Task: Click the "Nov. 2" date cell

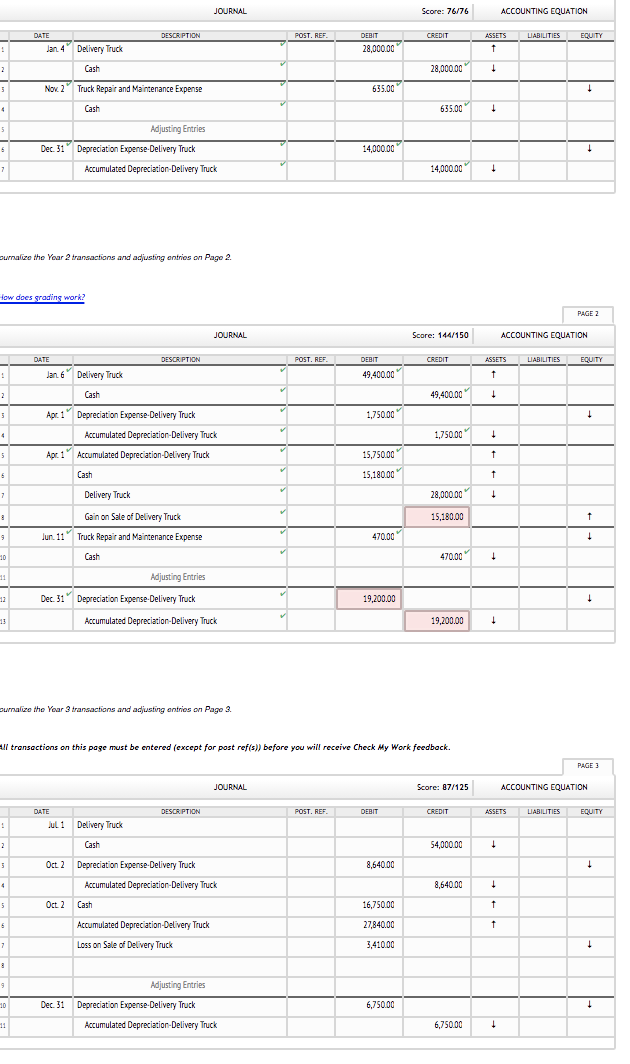Action: 41,89
